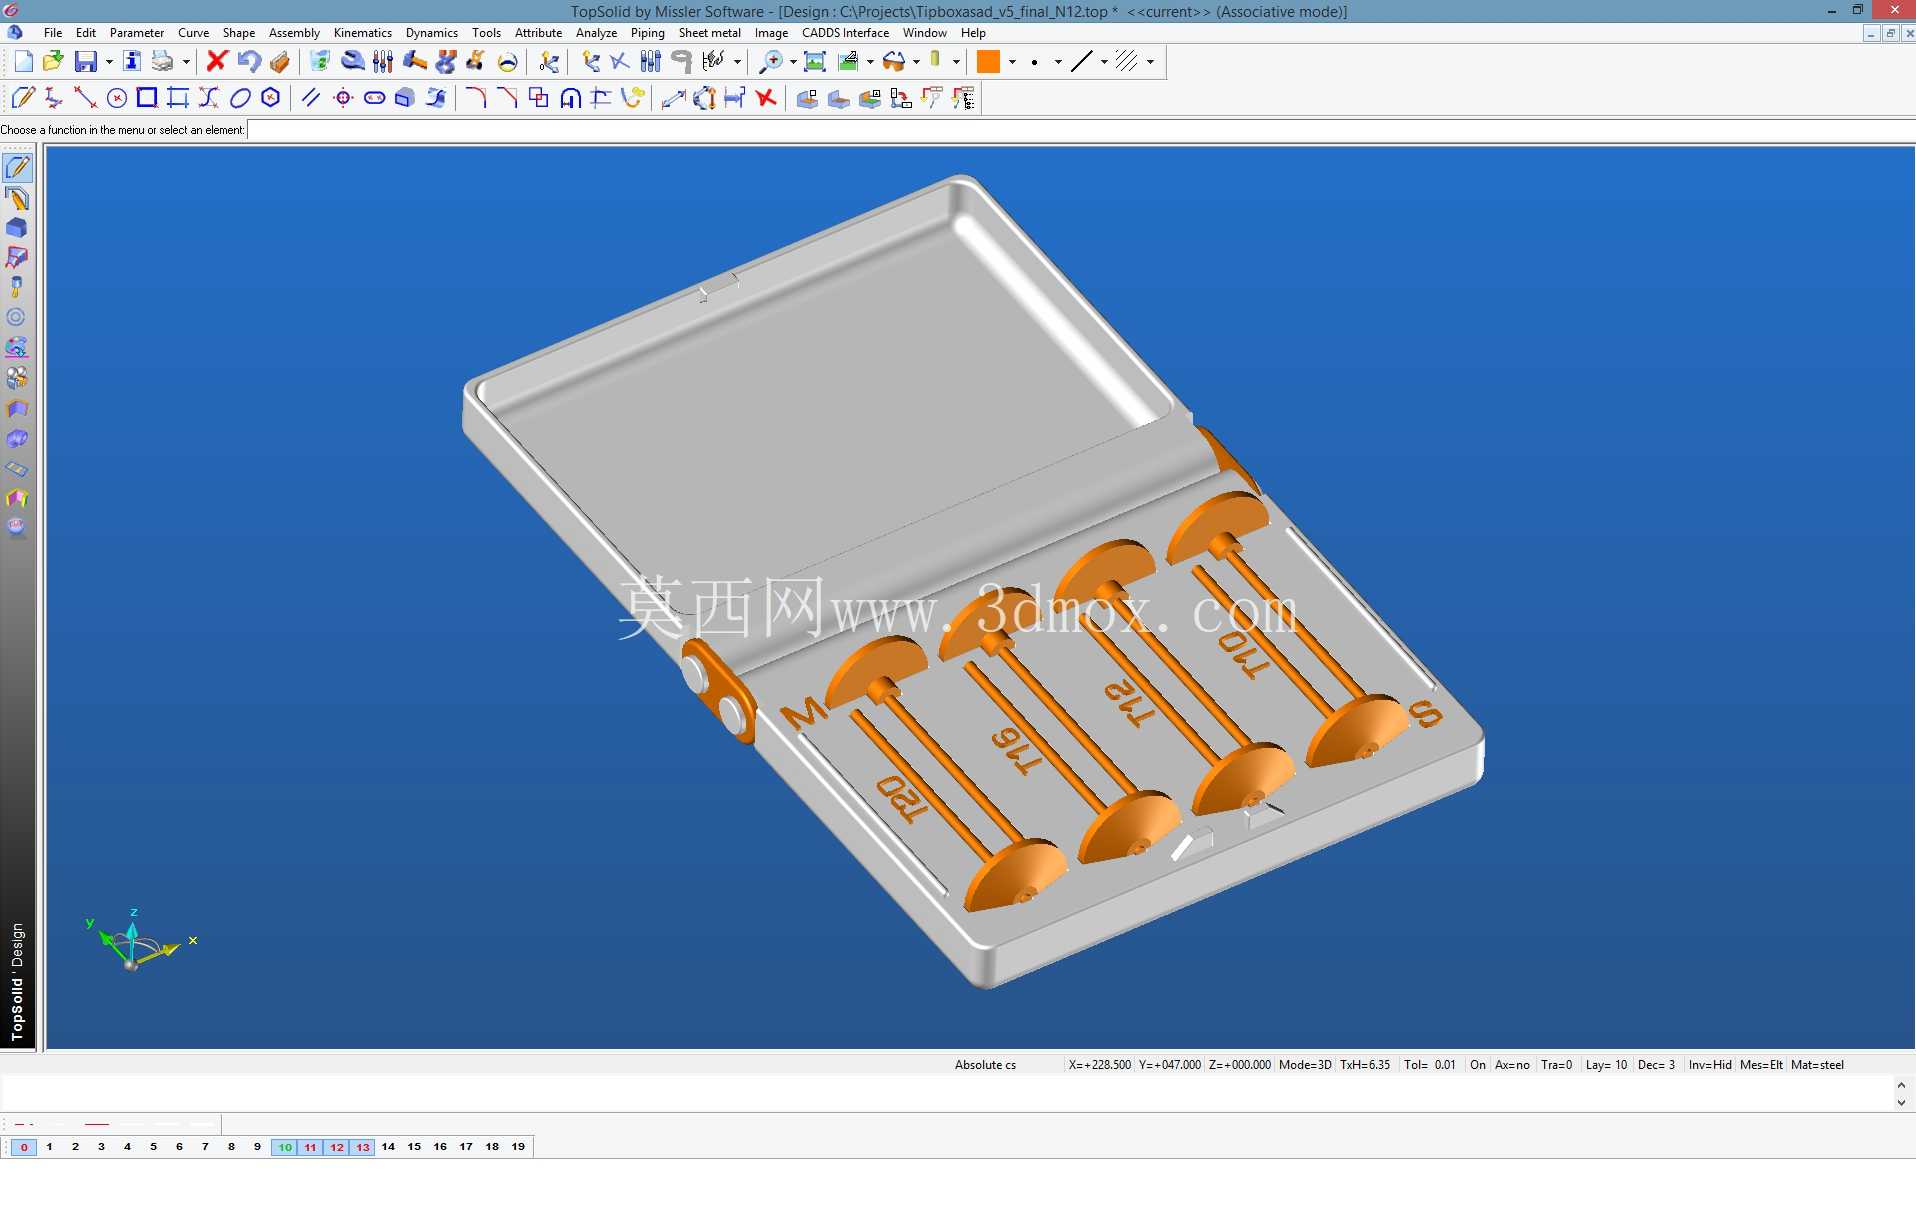
Task: Print using the printer icon
Action: click(x=162, y=62)
